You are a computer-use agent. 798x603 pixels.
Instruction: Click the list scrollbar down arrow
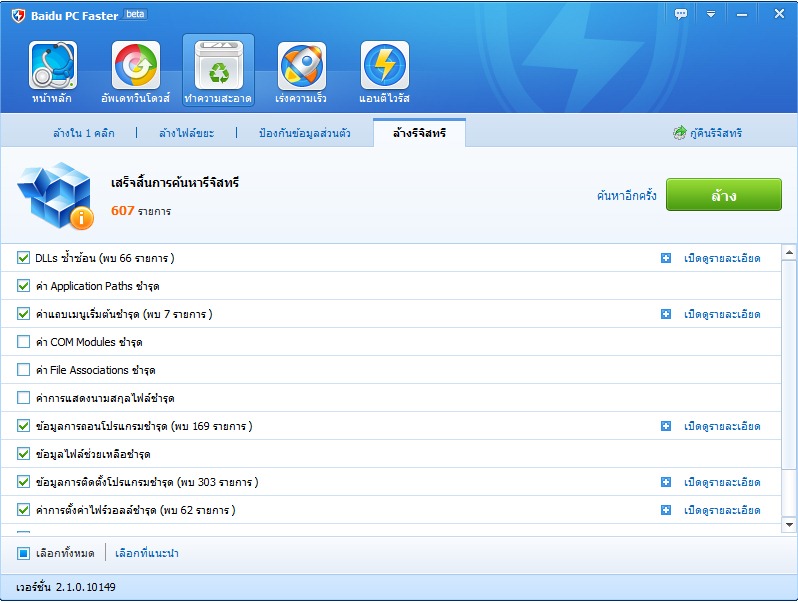[789, 524]
